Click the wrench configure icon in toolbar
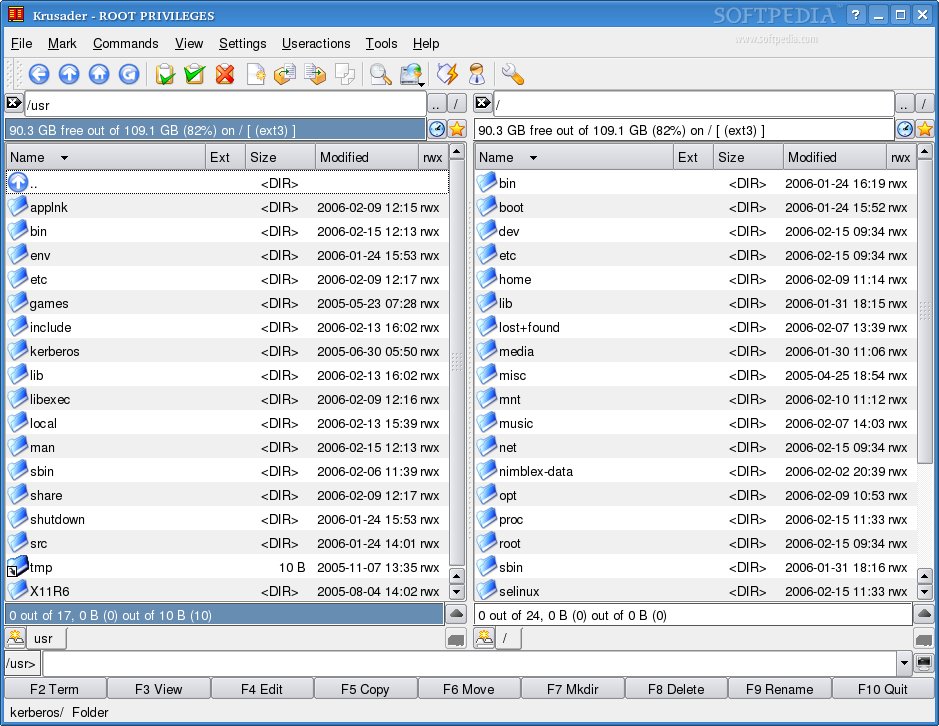The image size is (939, 726). click(512, 74)
